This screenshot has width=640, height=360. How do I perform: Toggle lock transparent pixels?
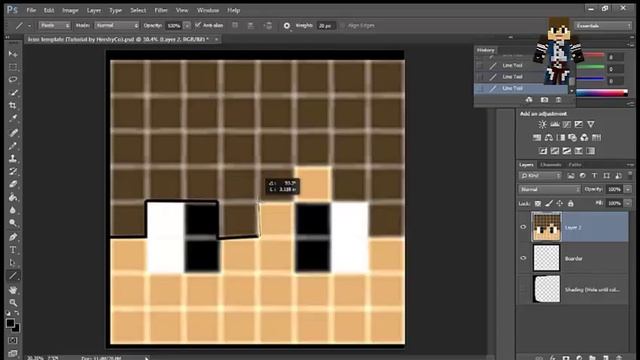(538, 203)
